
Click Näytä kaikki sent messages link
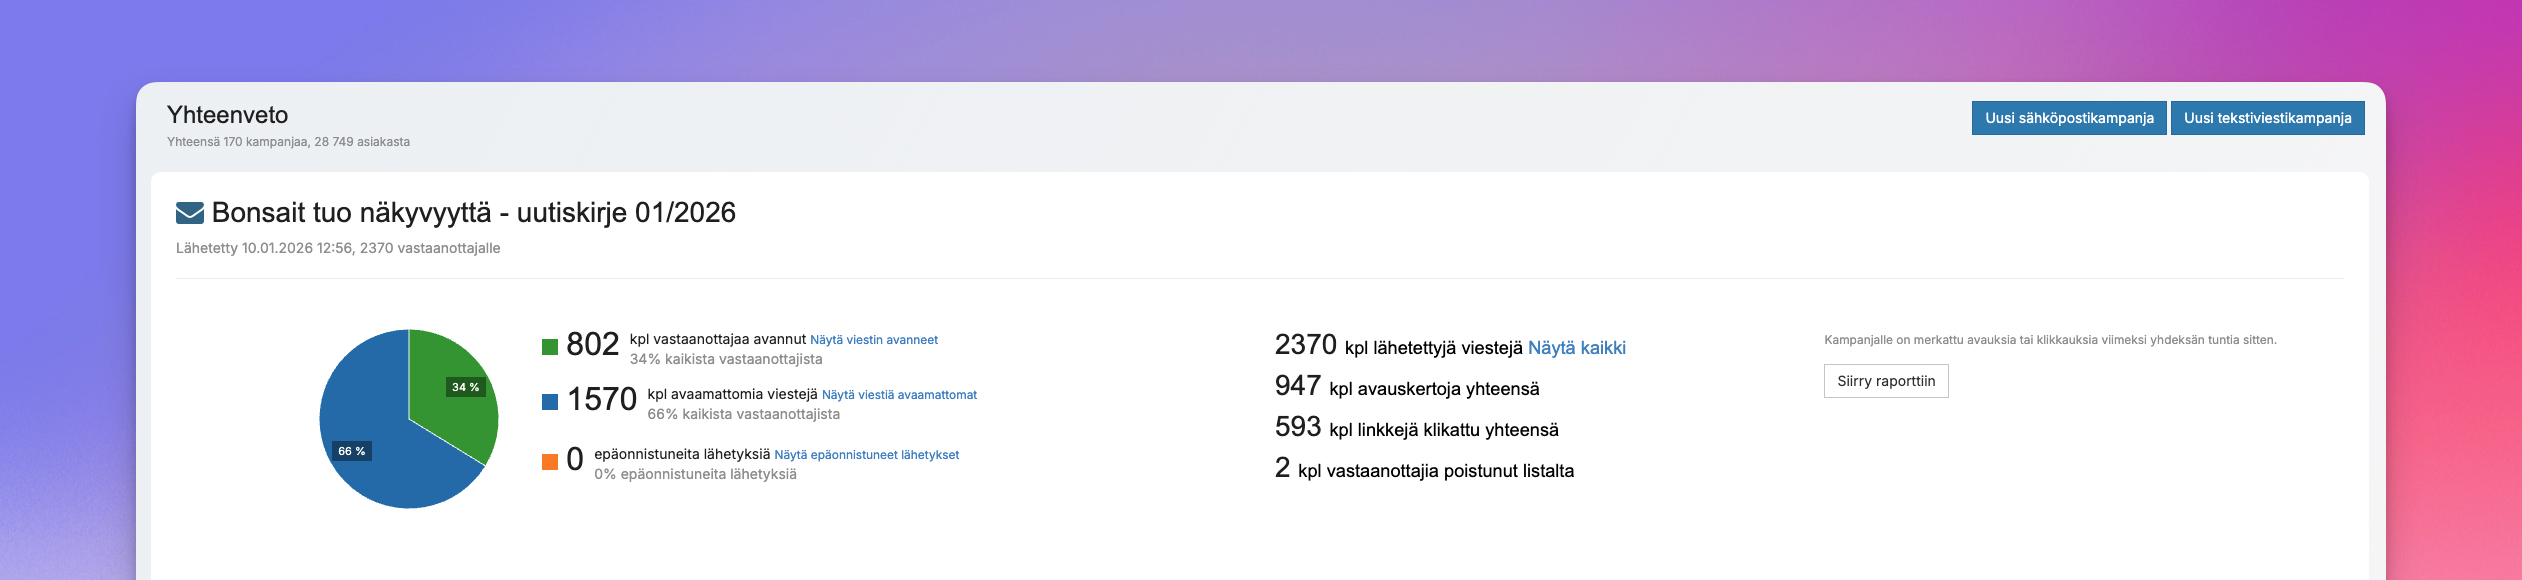1576,348
